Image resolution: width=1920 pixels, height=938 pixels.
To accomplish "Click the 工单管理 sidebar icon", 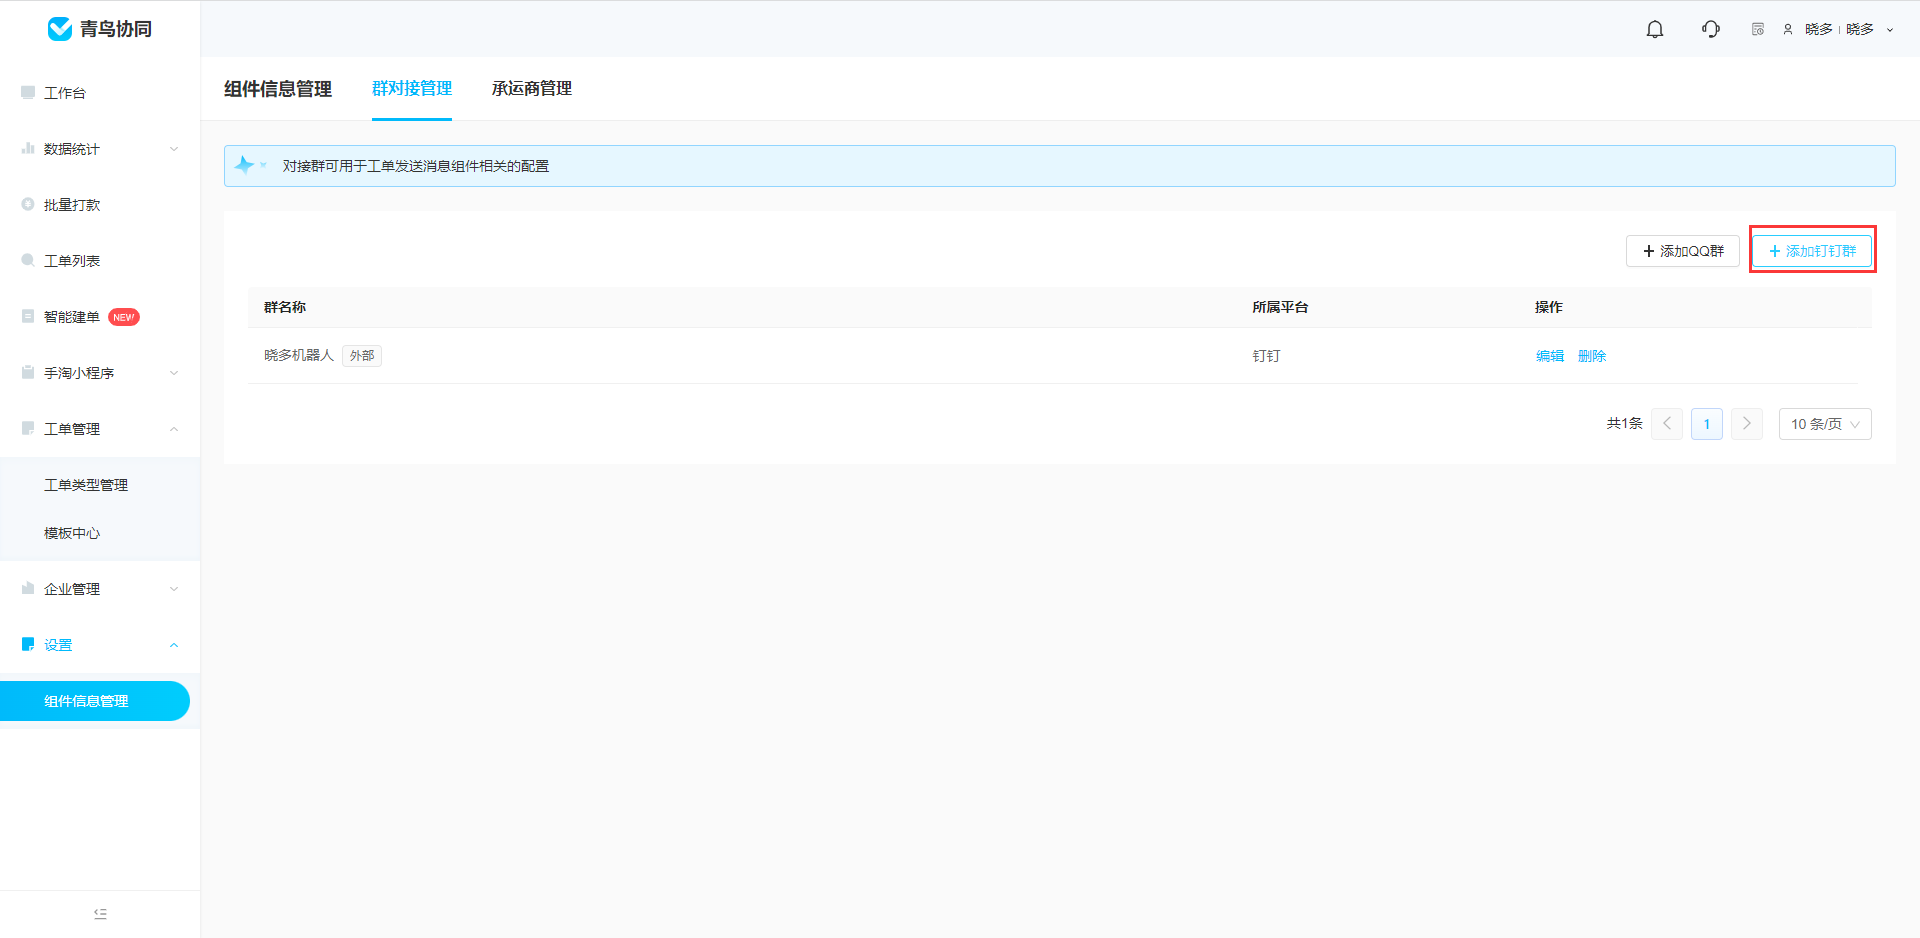I will 28,428.
